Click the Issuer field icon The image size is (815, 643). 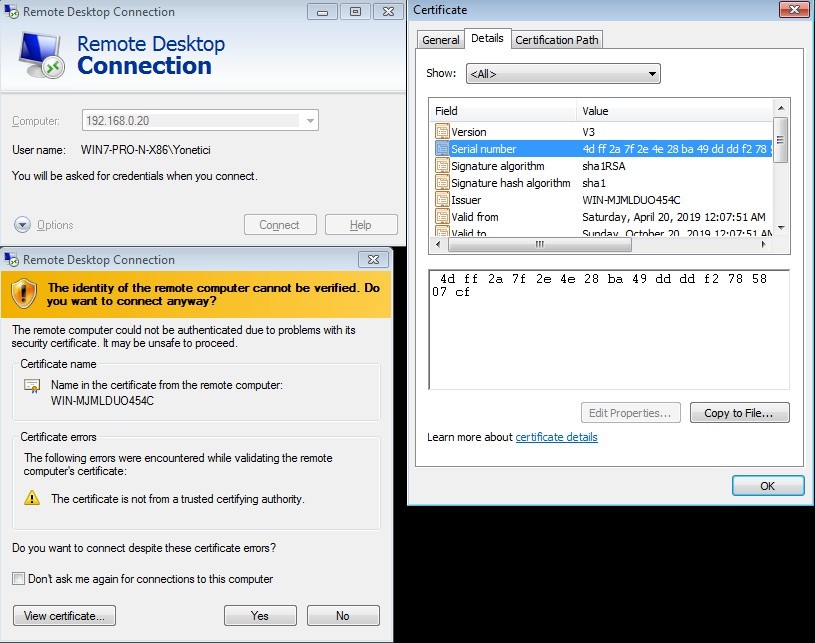click(x=442, y=200)
